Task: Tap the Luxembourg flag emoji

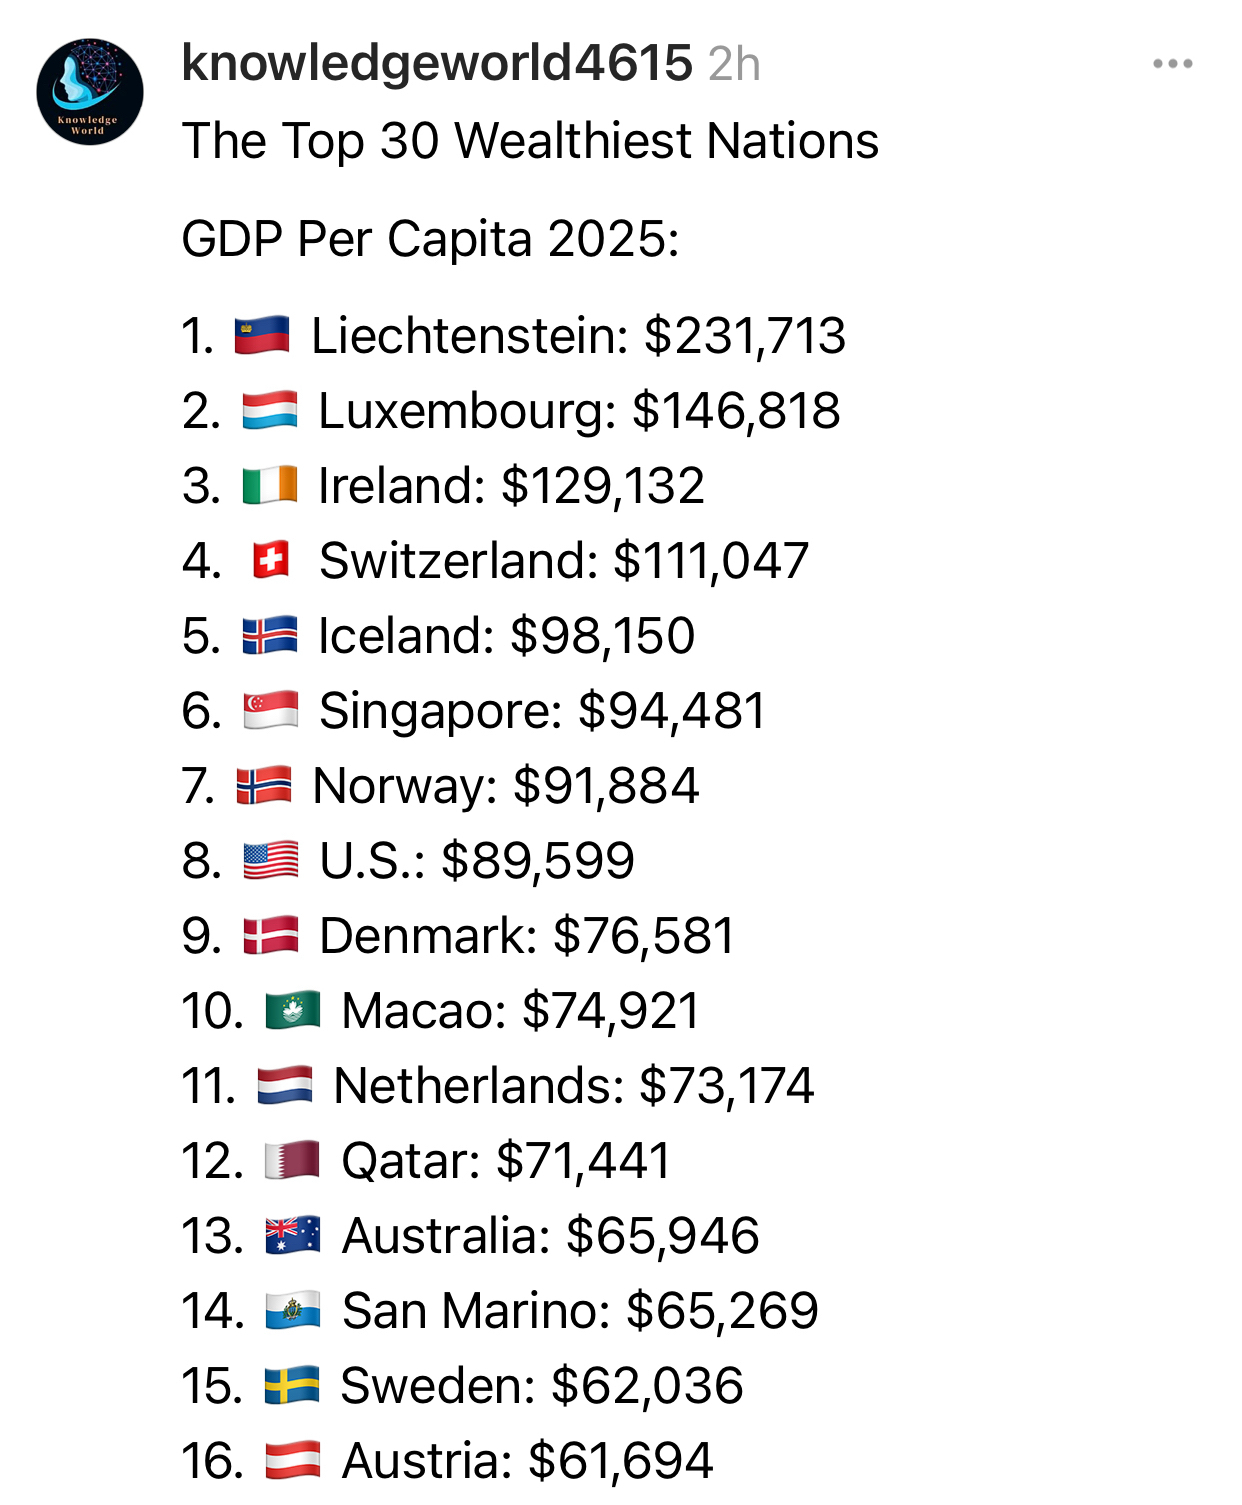Action: pos(270,411)
